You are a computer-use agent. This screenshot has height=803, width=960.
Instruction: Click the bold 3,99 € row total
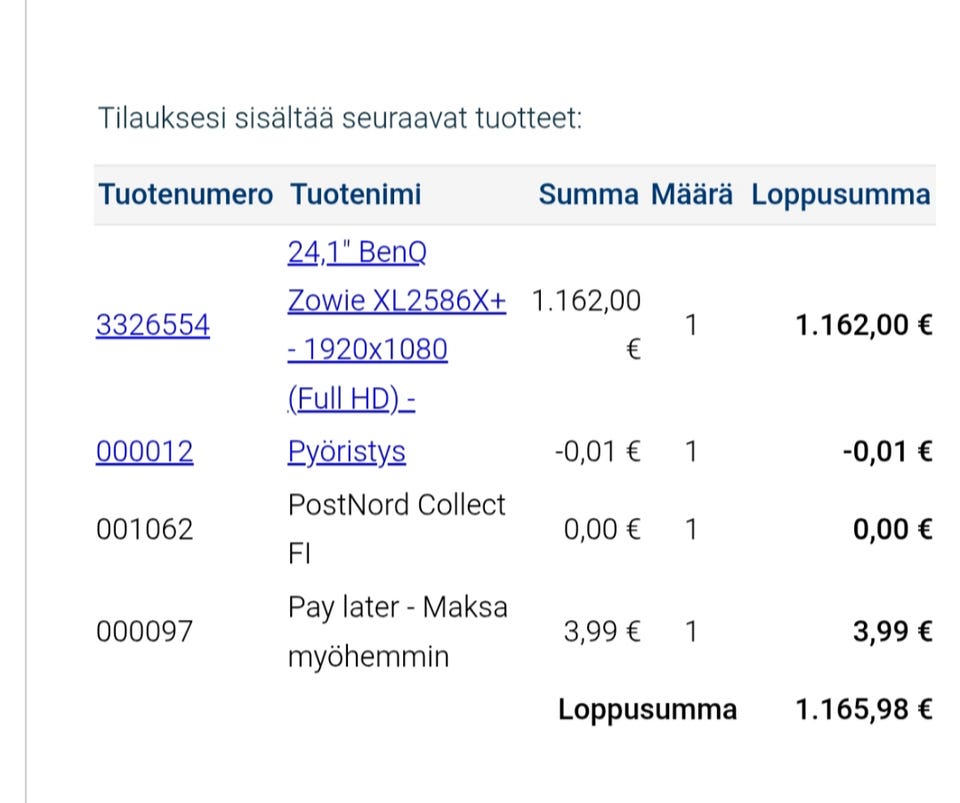click(x=892, y=632)
